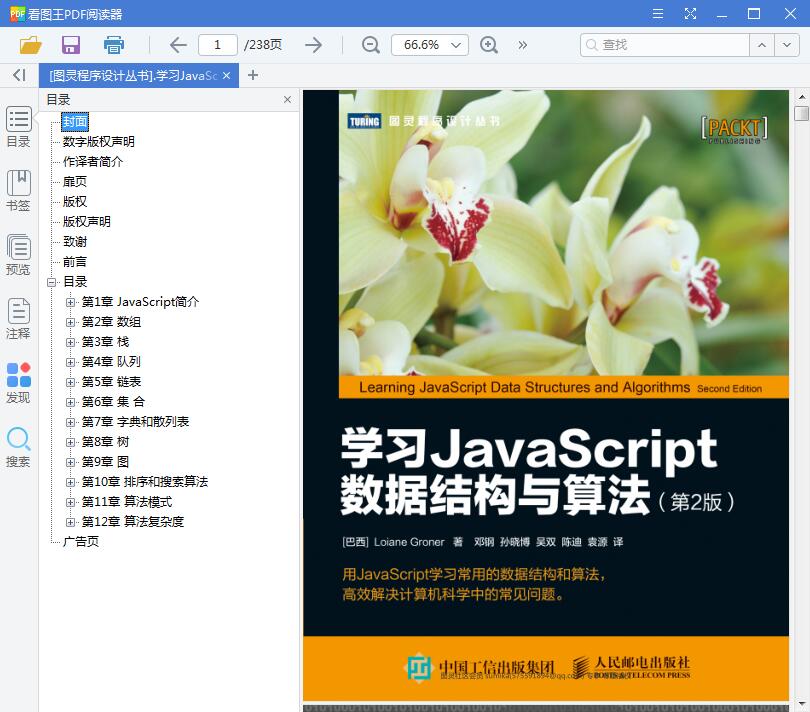Jump to 版权 outline entry
The image size is (810, 712).
pos(75,202)
